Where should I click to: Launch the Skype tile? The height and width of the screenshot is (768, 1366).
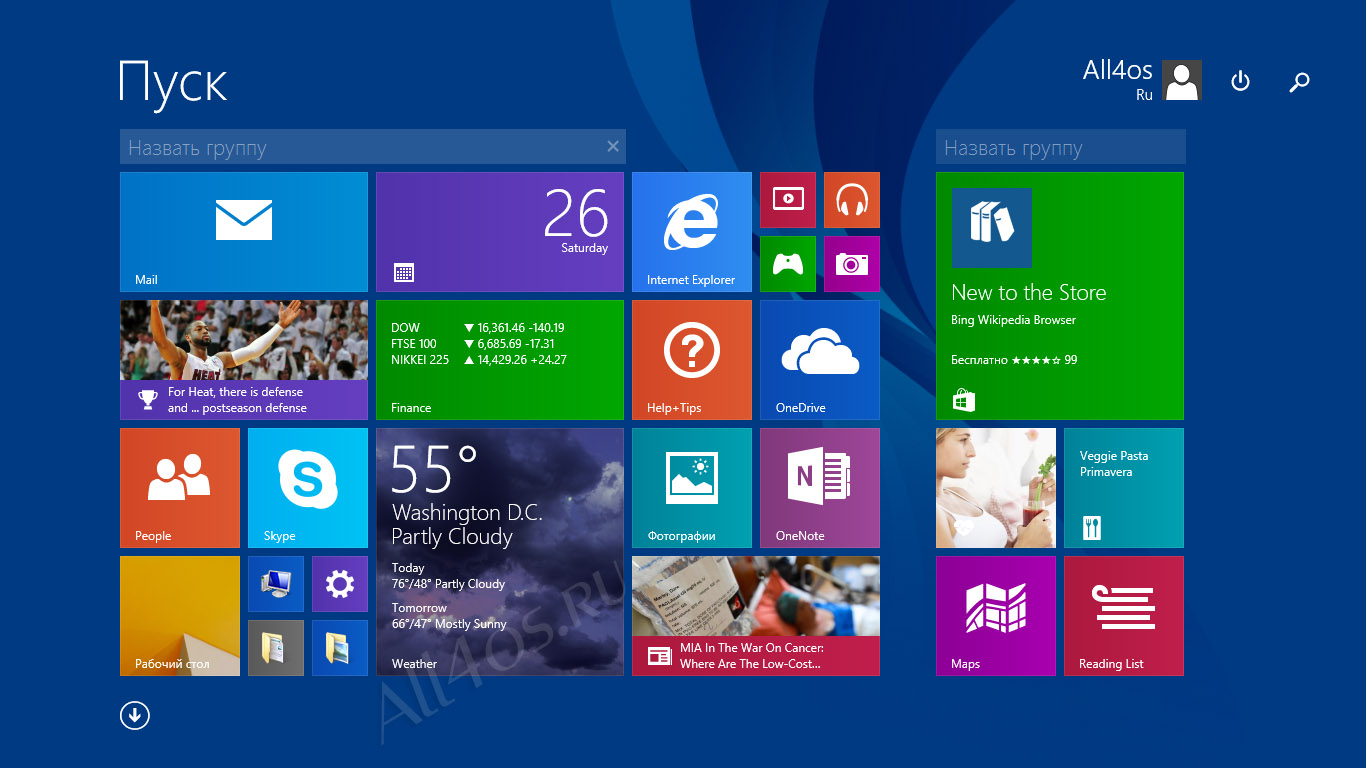click(308, 488)
